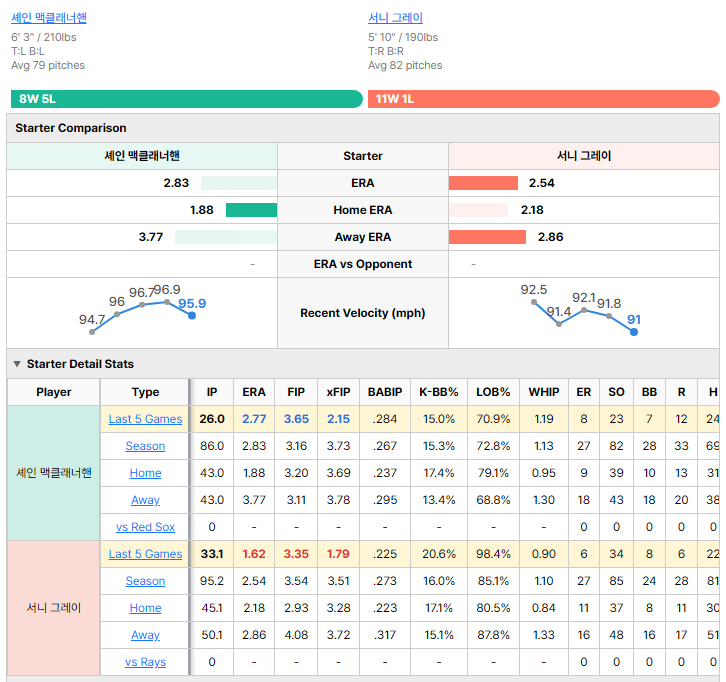Image resolution: width=726 pixels, height=682 pixels.
Task: Click the IP column header
Action: (x=212, y=392)
